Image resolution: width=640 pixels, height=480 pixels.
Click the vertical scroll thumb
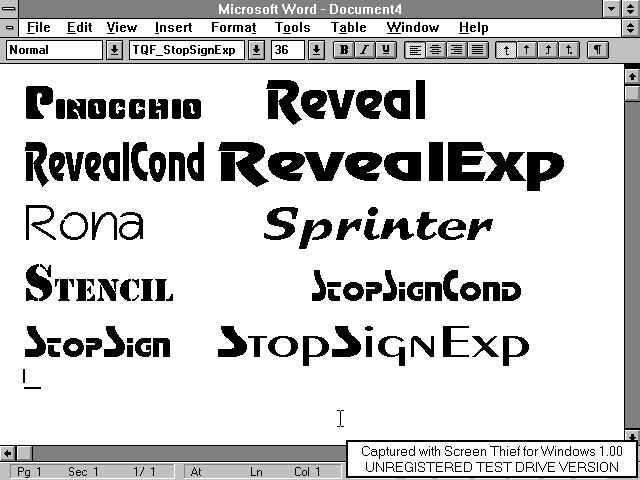click(x=632, y=92)
